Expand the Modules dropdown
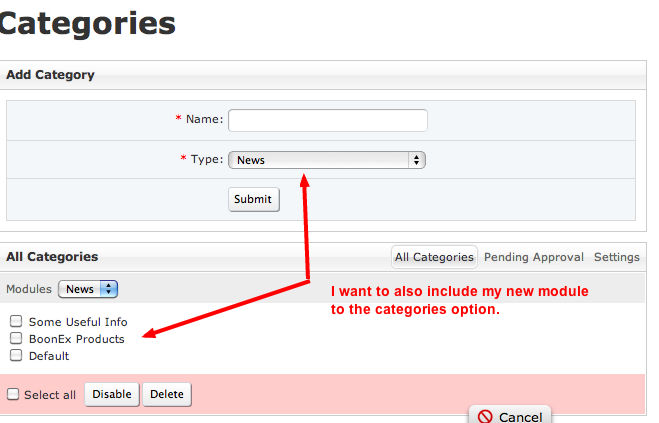659x423 pixels. 88,289
